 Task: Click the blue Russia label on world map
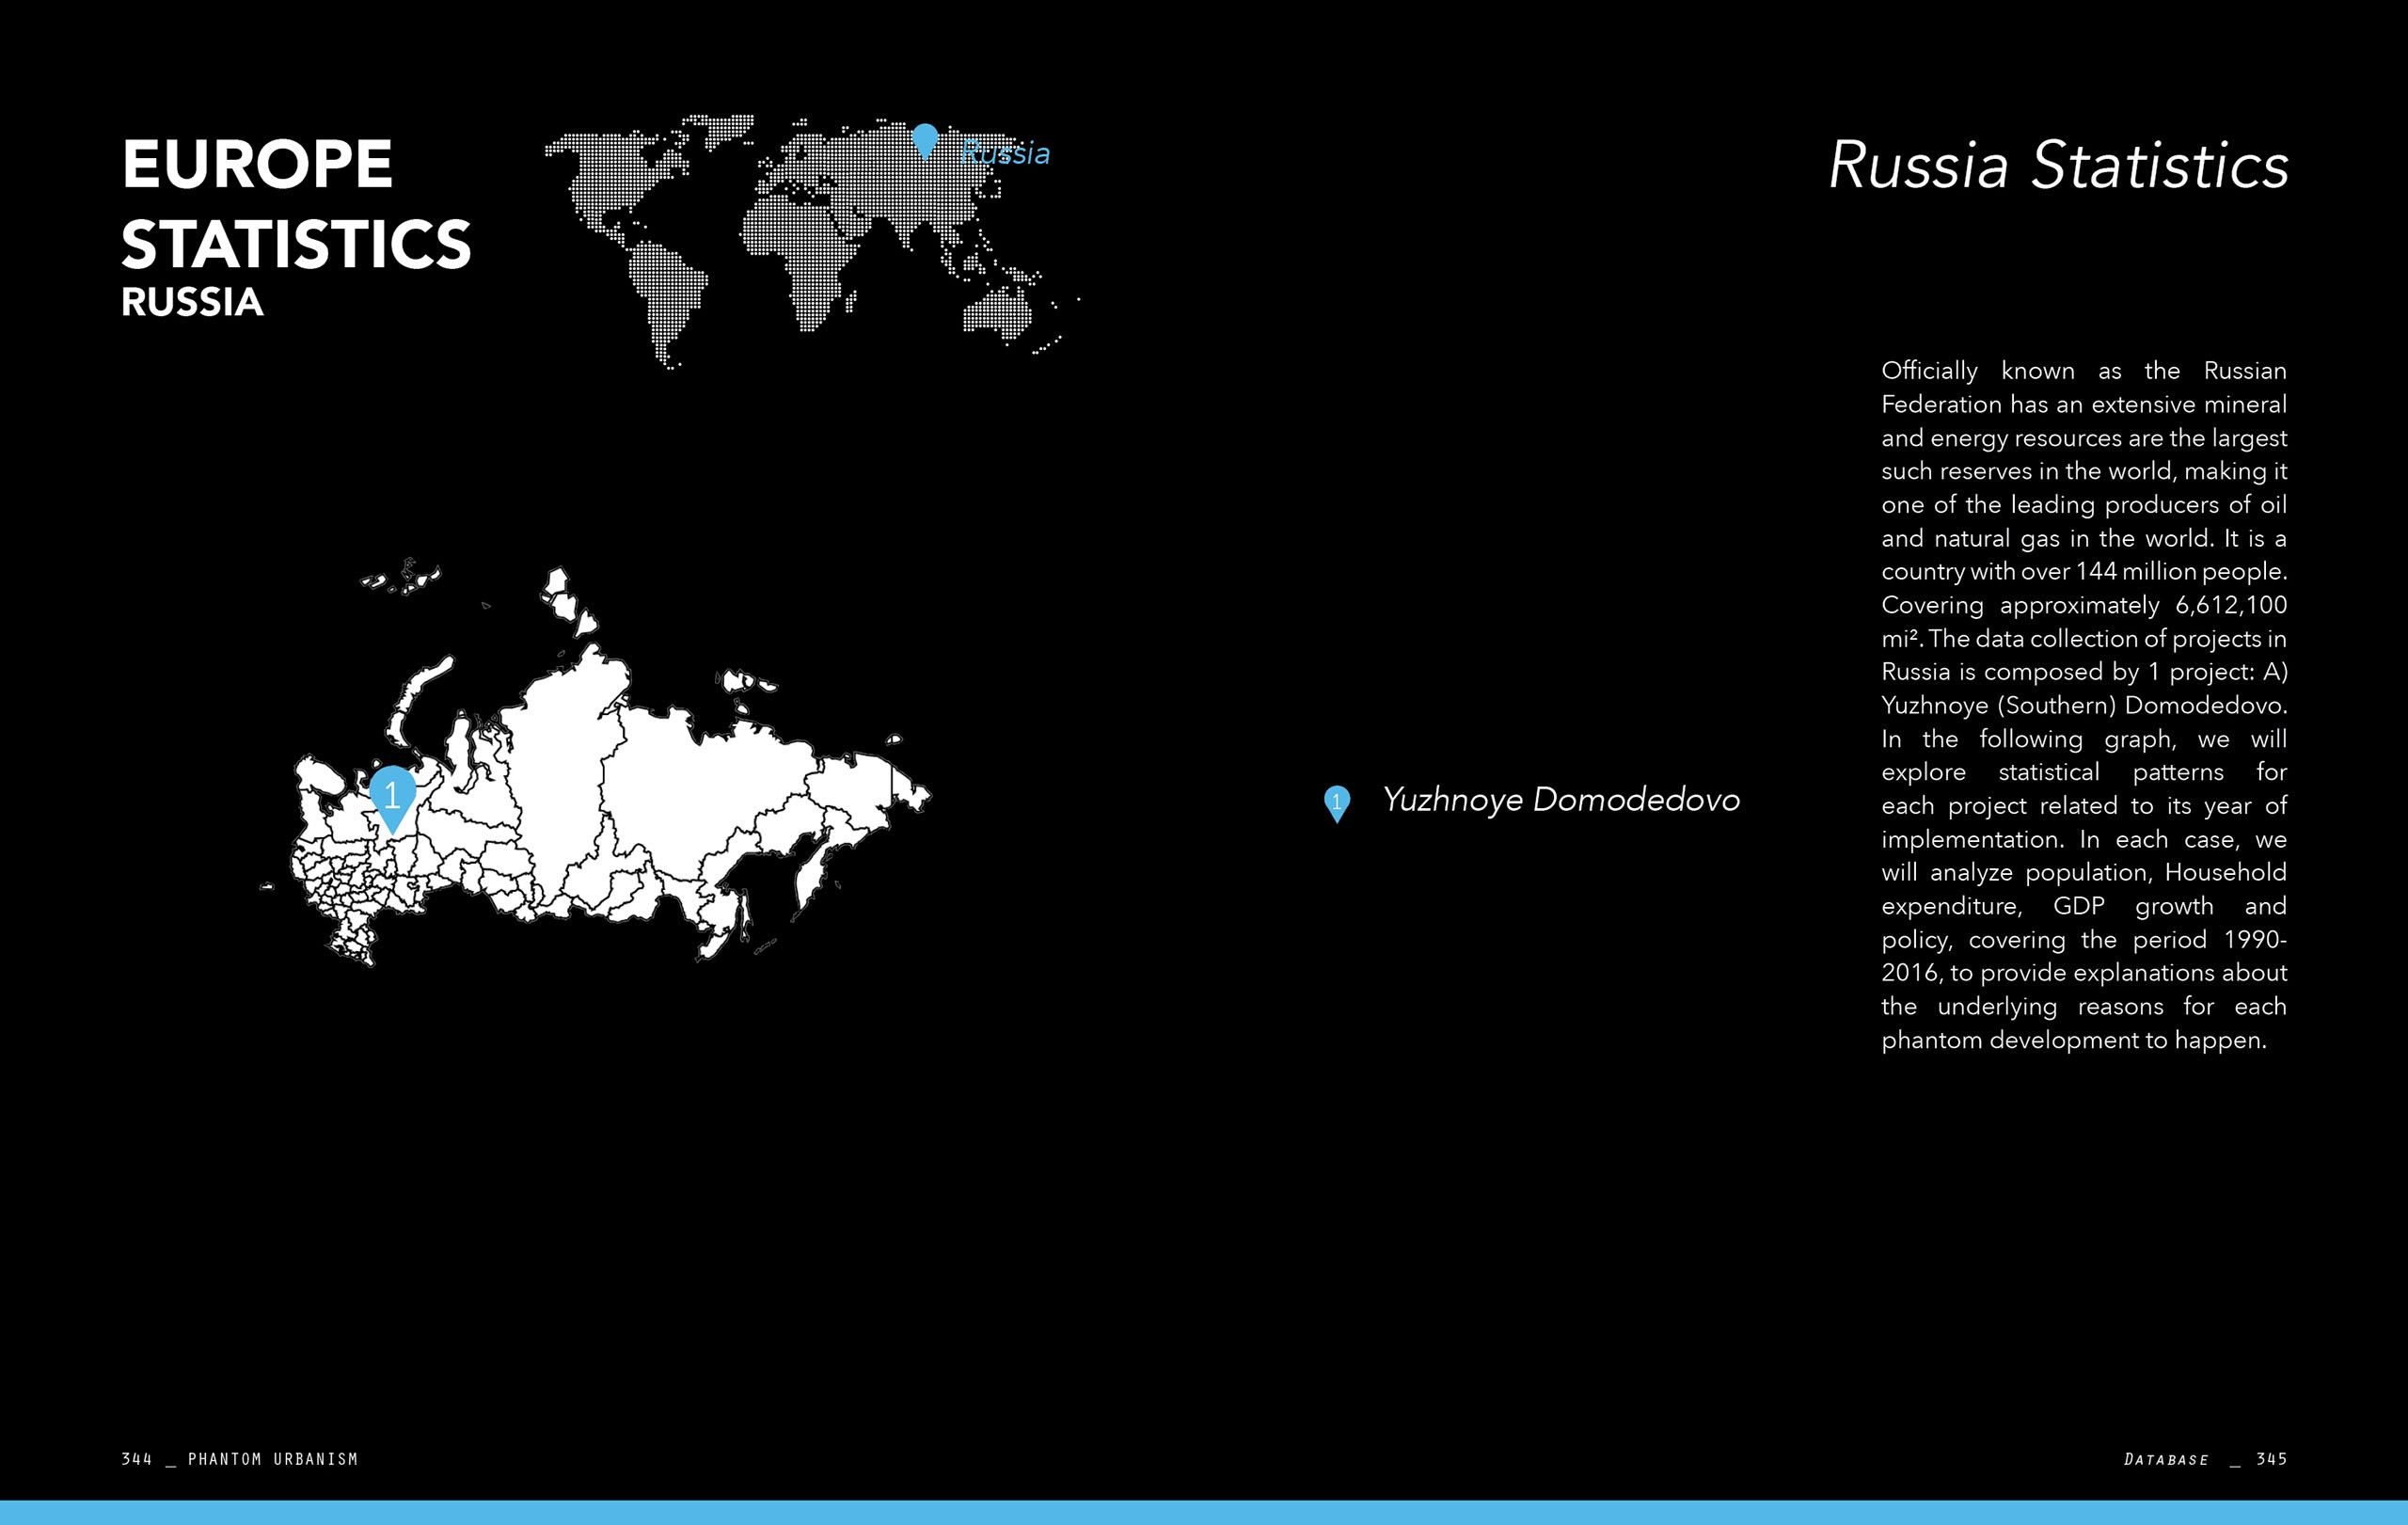point(1006,153)
